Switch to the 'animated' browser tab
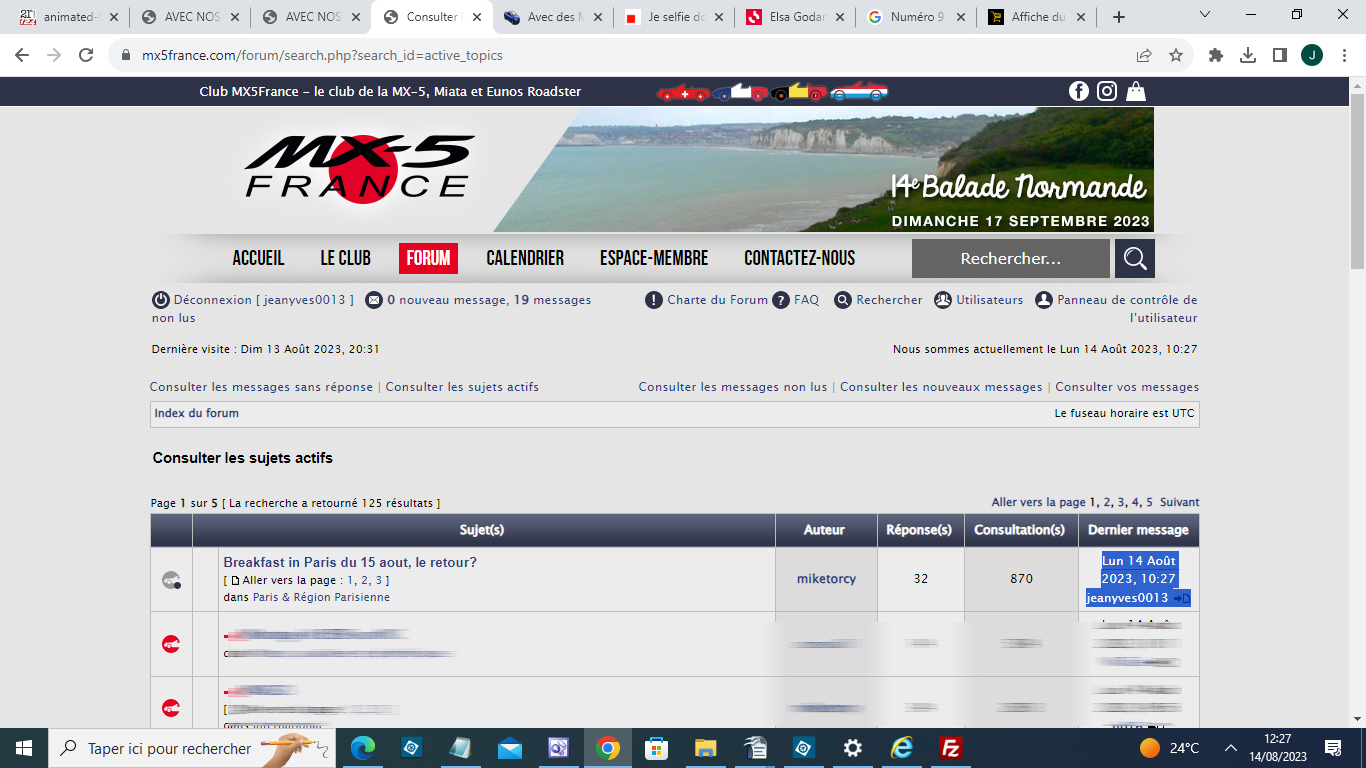 click(x=68, y=17)
